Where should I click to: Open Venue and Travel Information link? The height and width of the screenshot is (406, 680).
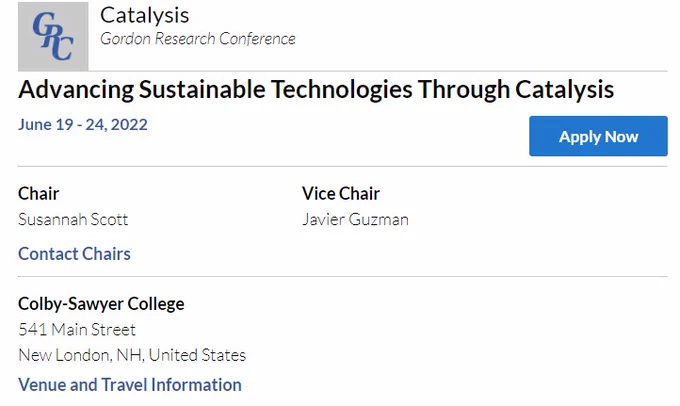tap(130, 385)
